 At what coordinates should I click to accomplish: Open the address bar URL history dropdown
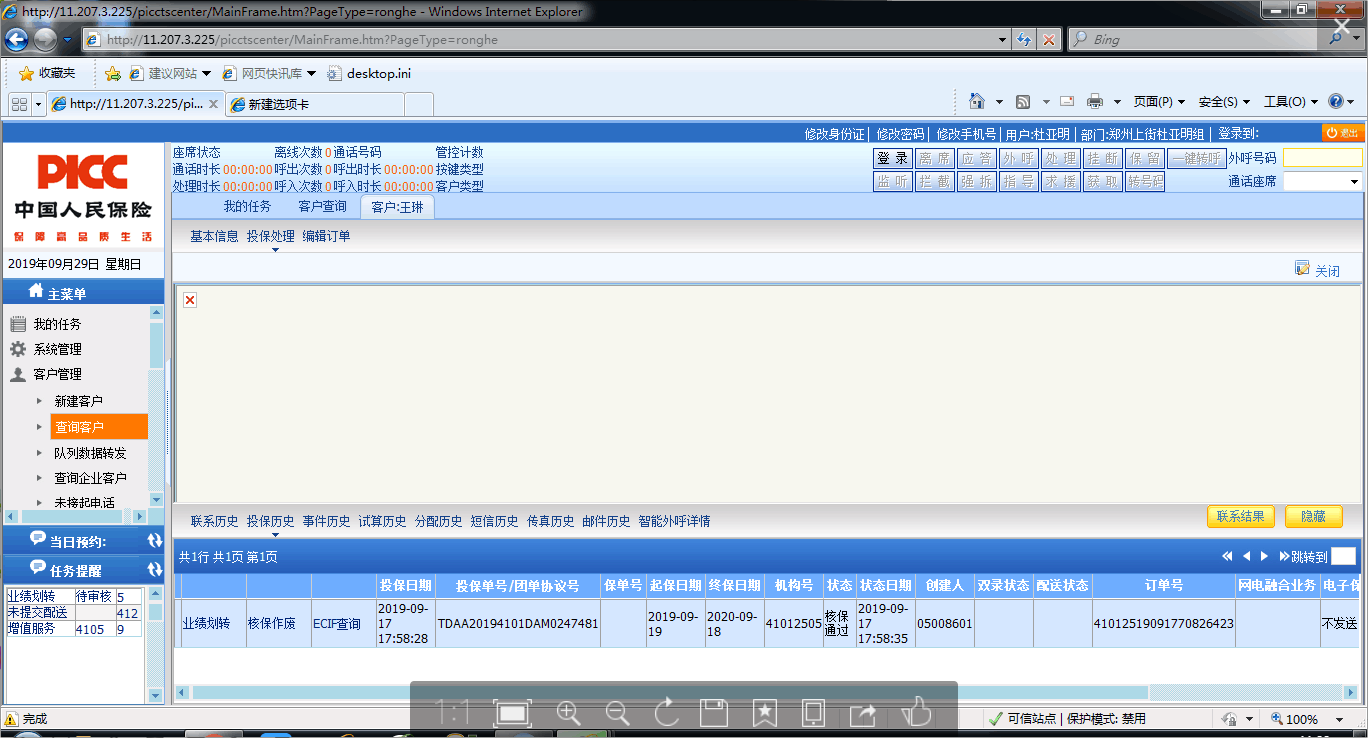coord(1003,40)
